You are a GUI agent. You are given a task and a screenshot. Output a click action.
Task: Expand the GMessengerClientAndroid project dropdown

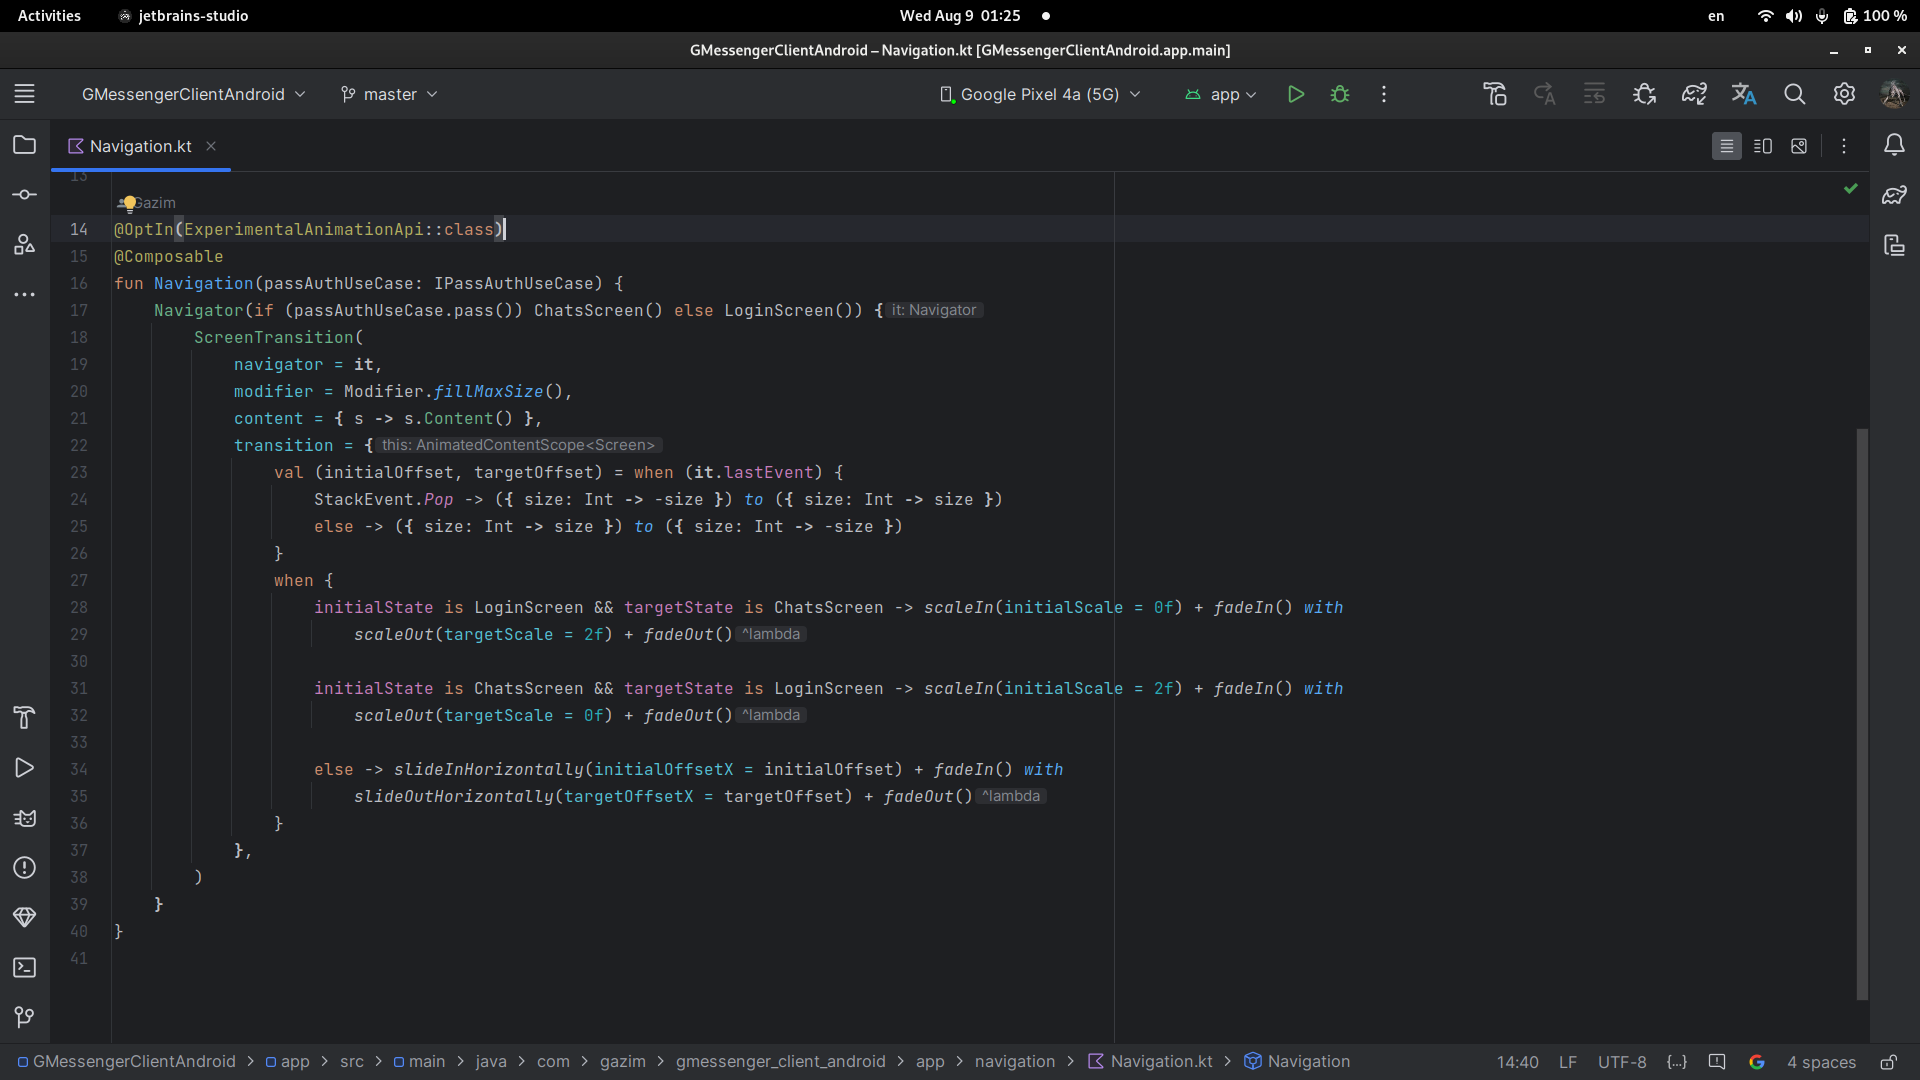pyautogui.click(x=193, y=94)
